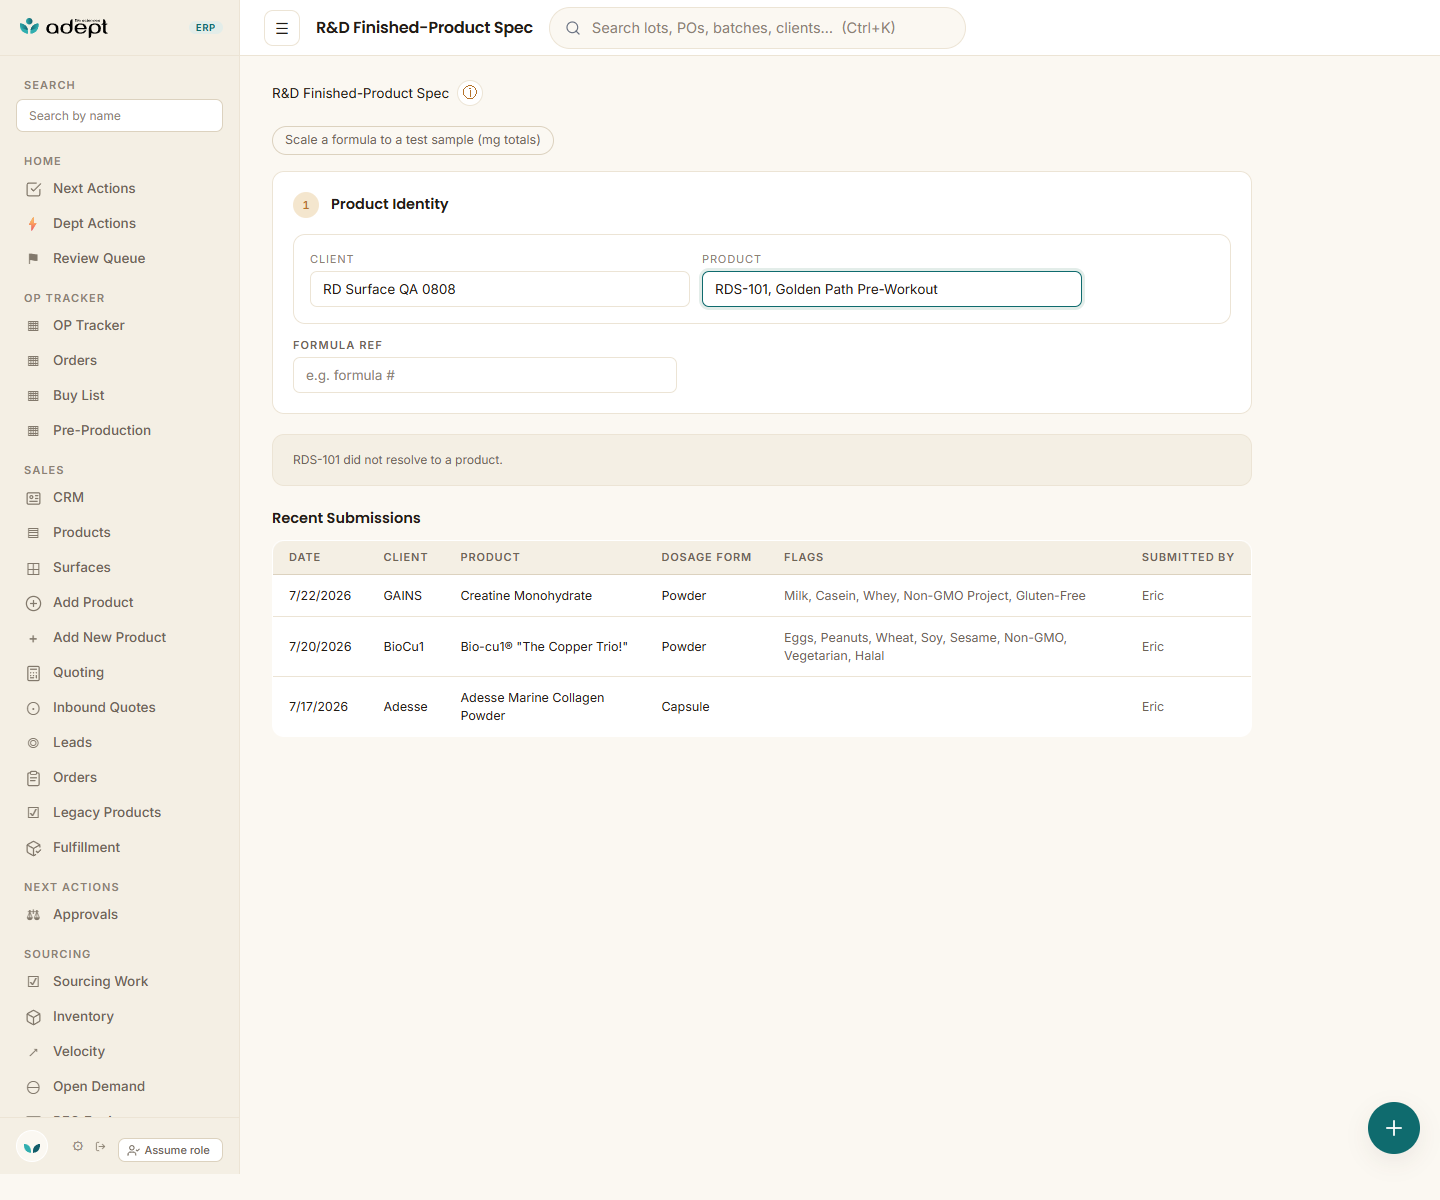Click the OP Tracker grid icon
Screen dimensions: 1440x1200
(33, 326)
